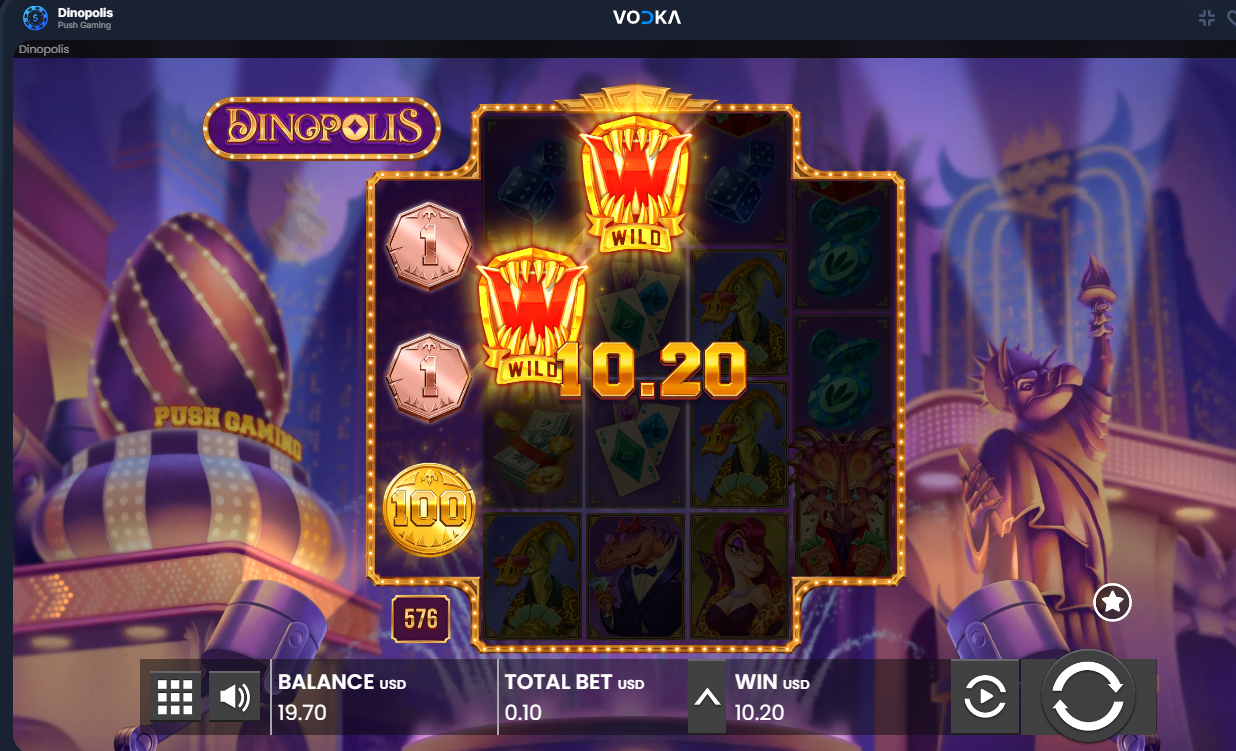Click the second bronze 1 coin
1236x751 pixels.
[428, 379]
